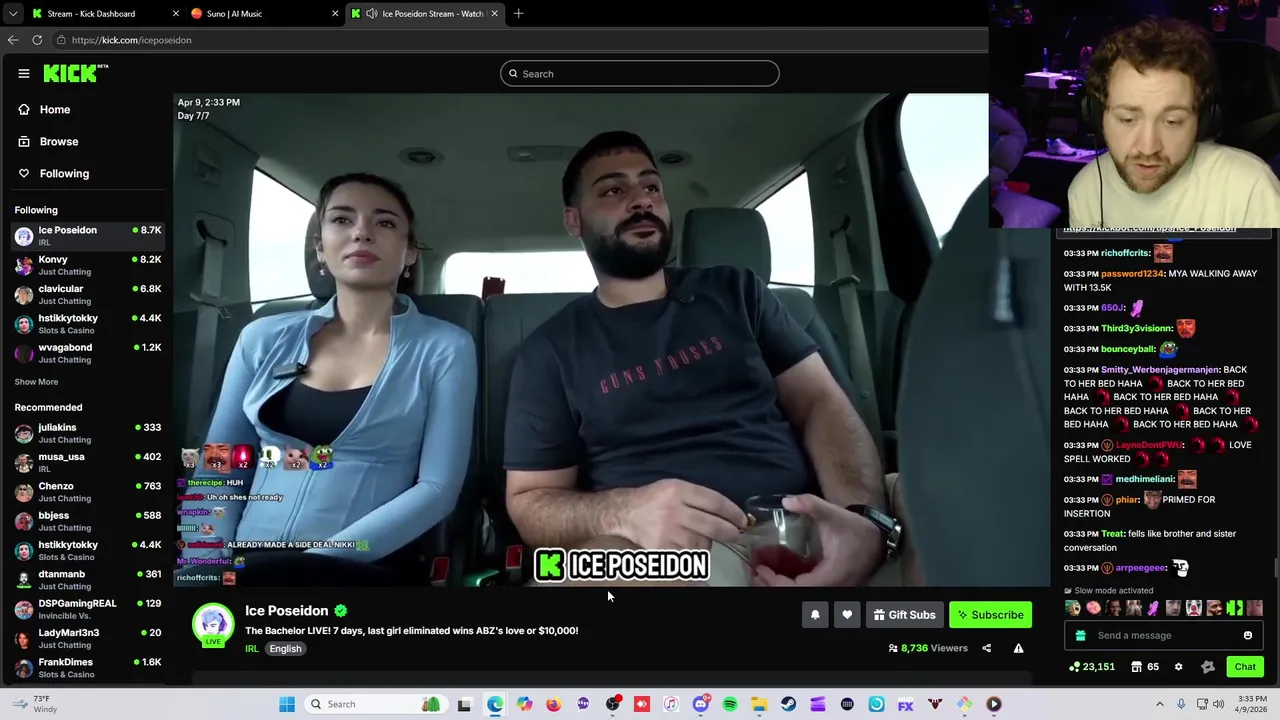Close the Suno AI Music tab
The width and height of the screenshot is (1280, 720).
point(335,14)
